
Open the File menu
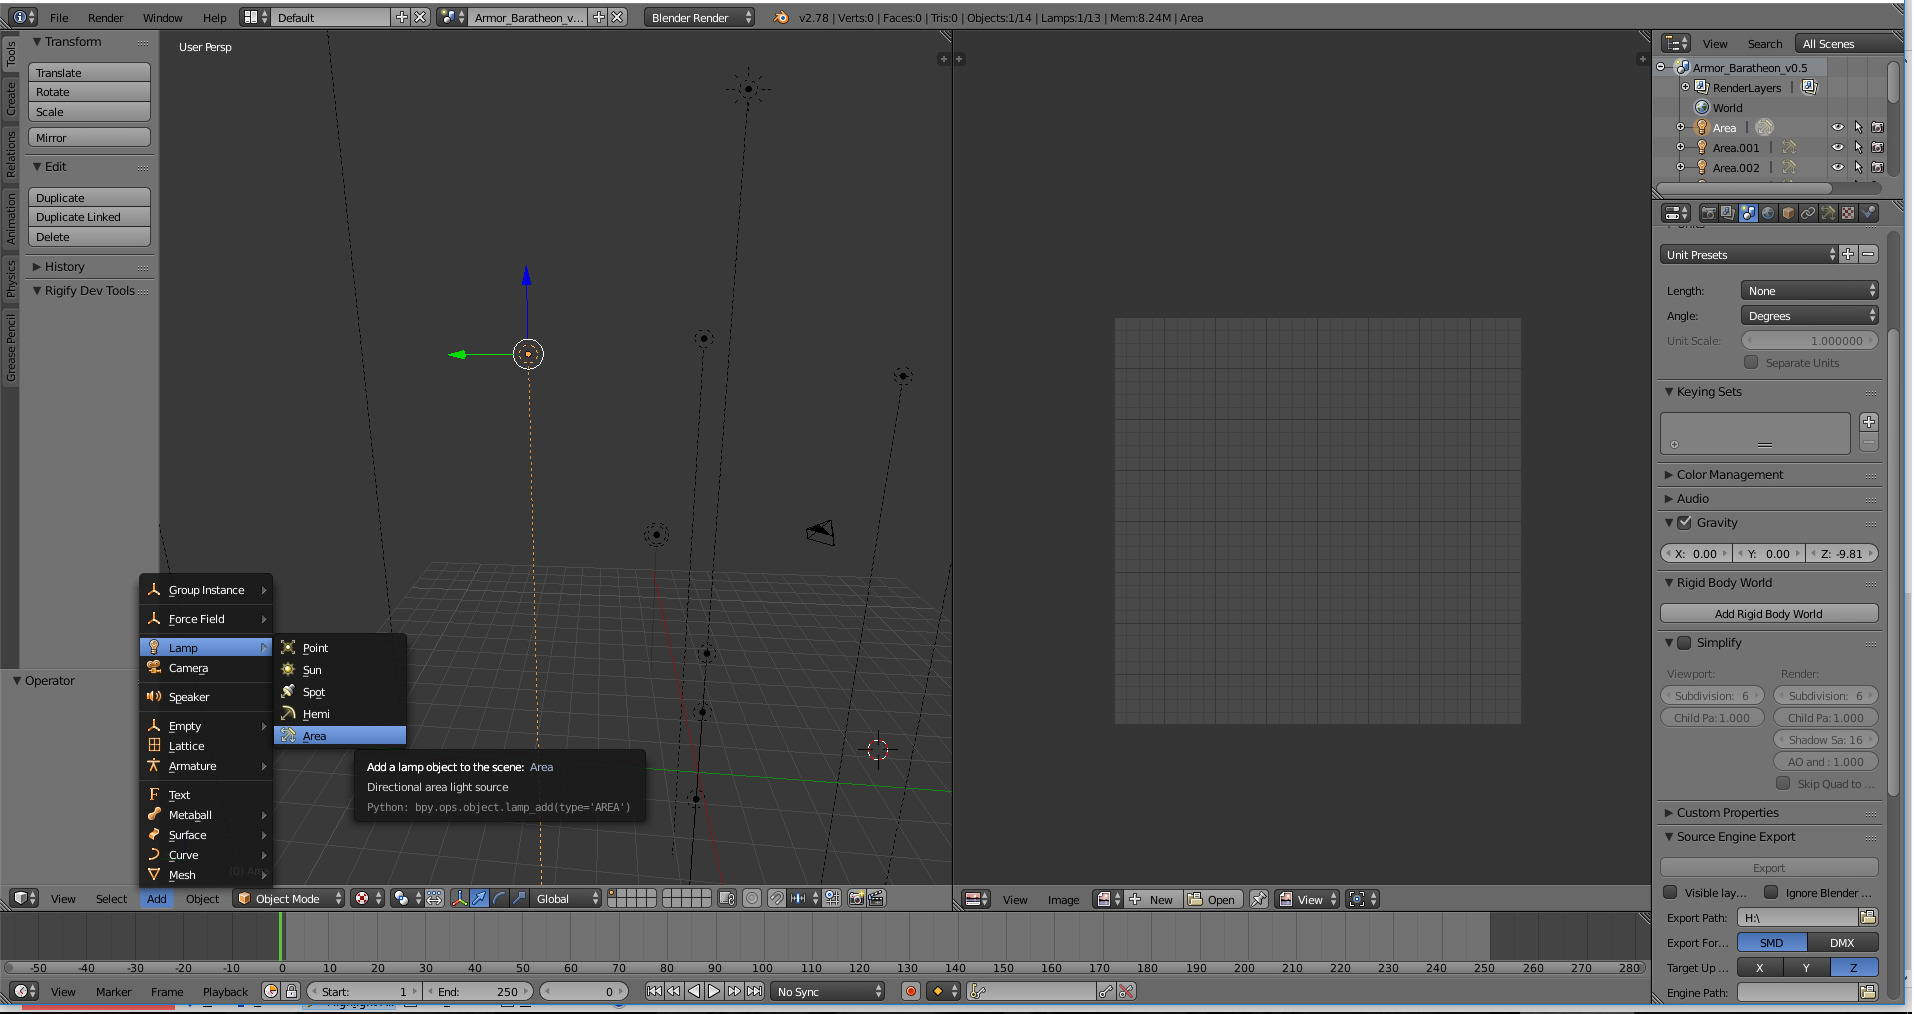coord(59,17)
